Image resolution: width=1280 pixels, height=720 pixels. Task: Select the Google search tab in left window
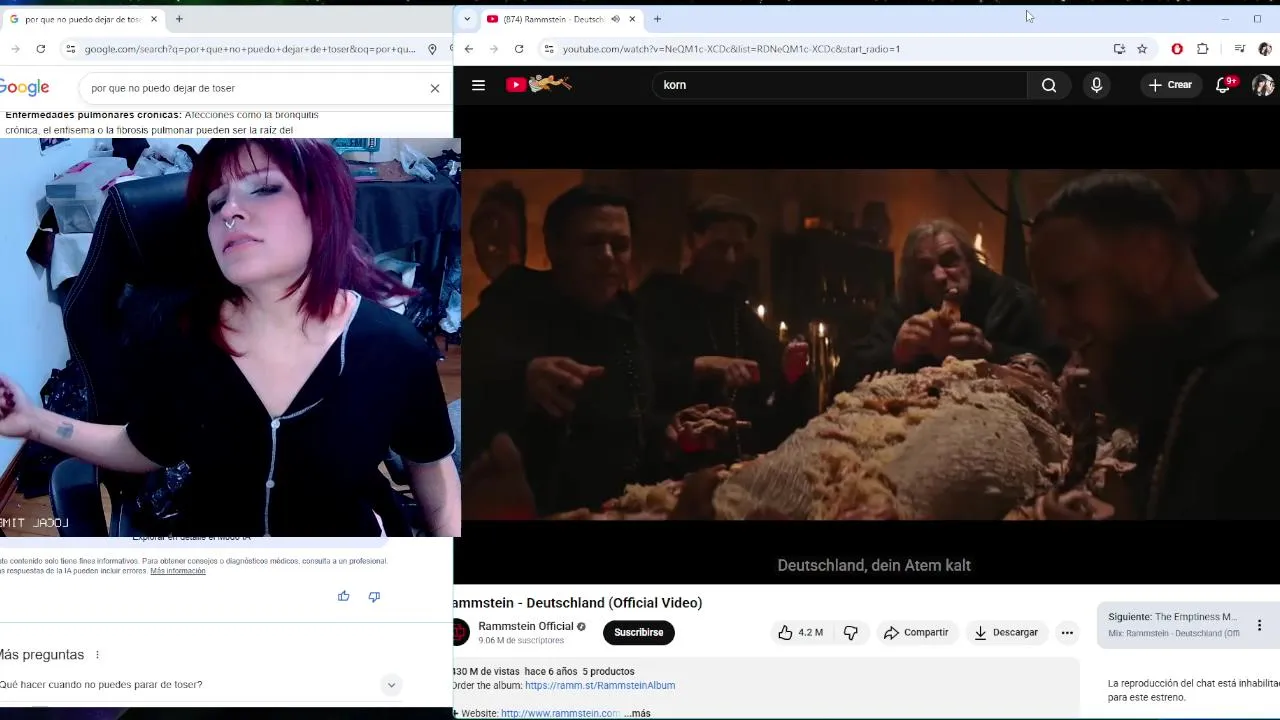[x=83, y=19]
